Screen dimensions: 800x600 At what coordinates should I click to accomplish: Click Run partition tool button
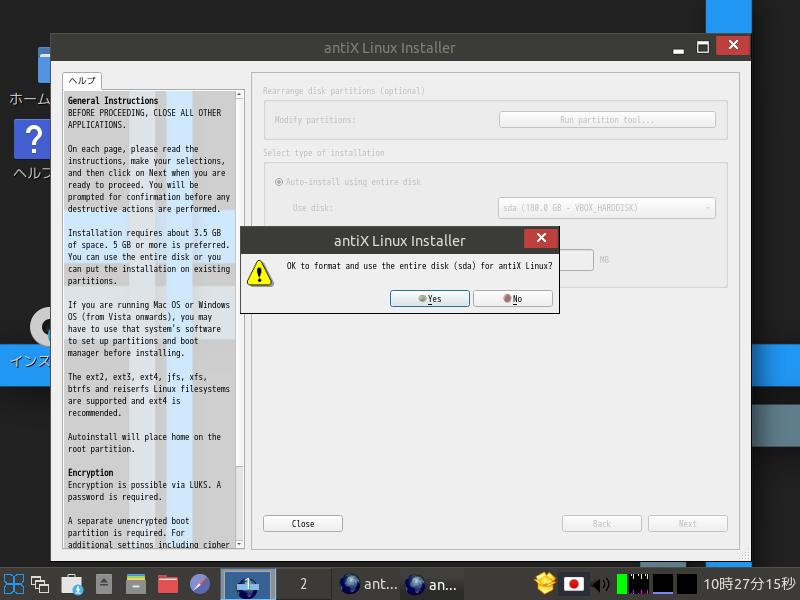607,120
